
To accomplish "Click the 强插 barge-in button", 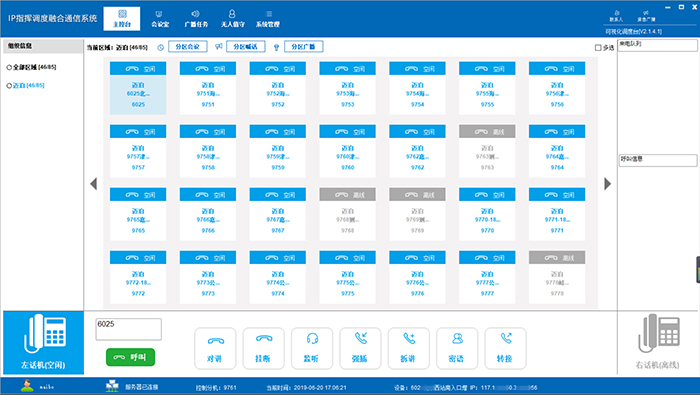I will tap(360, 349).
